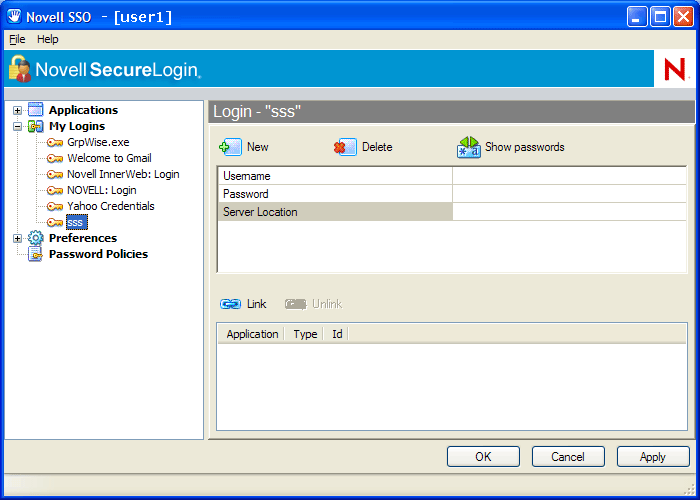
Task: Collapse the My Logins tree node
Action: (17, 126)
